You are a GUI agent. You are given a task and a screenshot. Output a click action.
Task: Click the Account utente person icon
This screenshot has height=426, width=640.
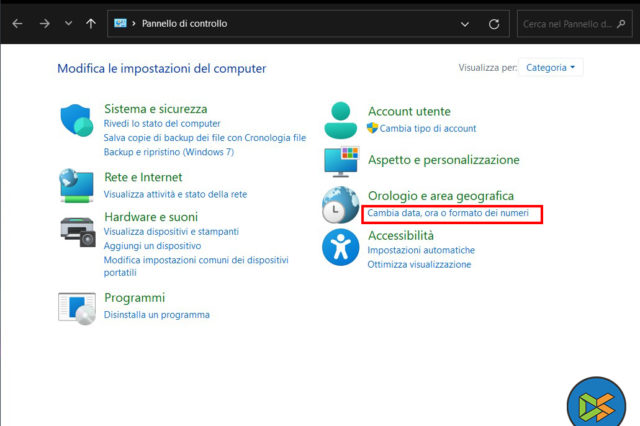pos(340,120)
